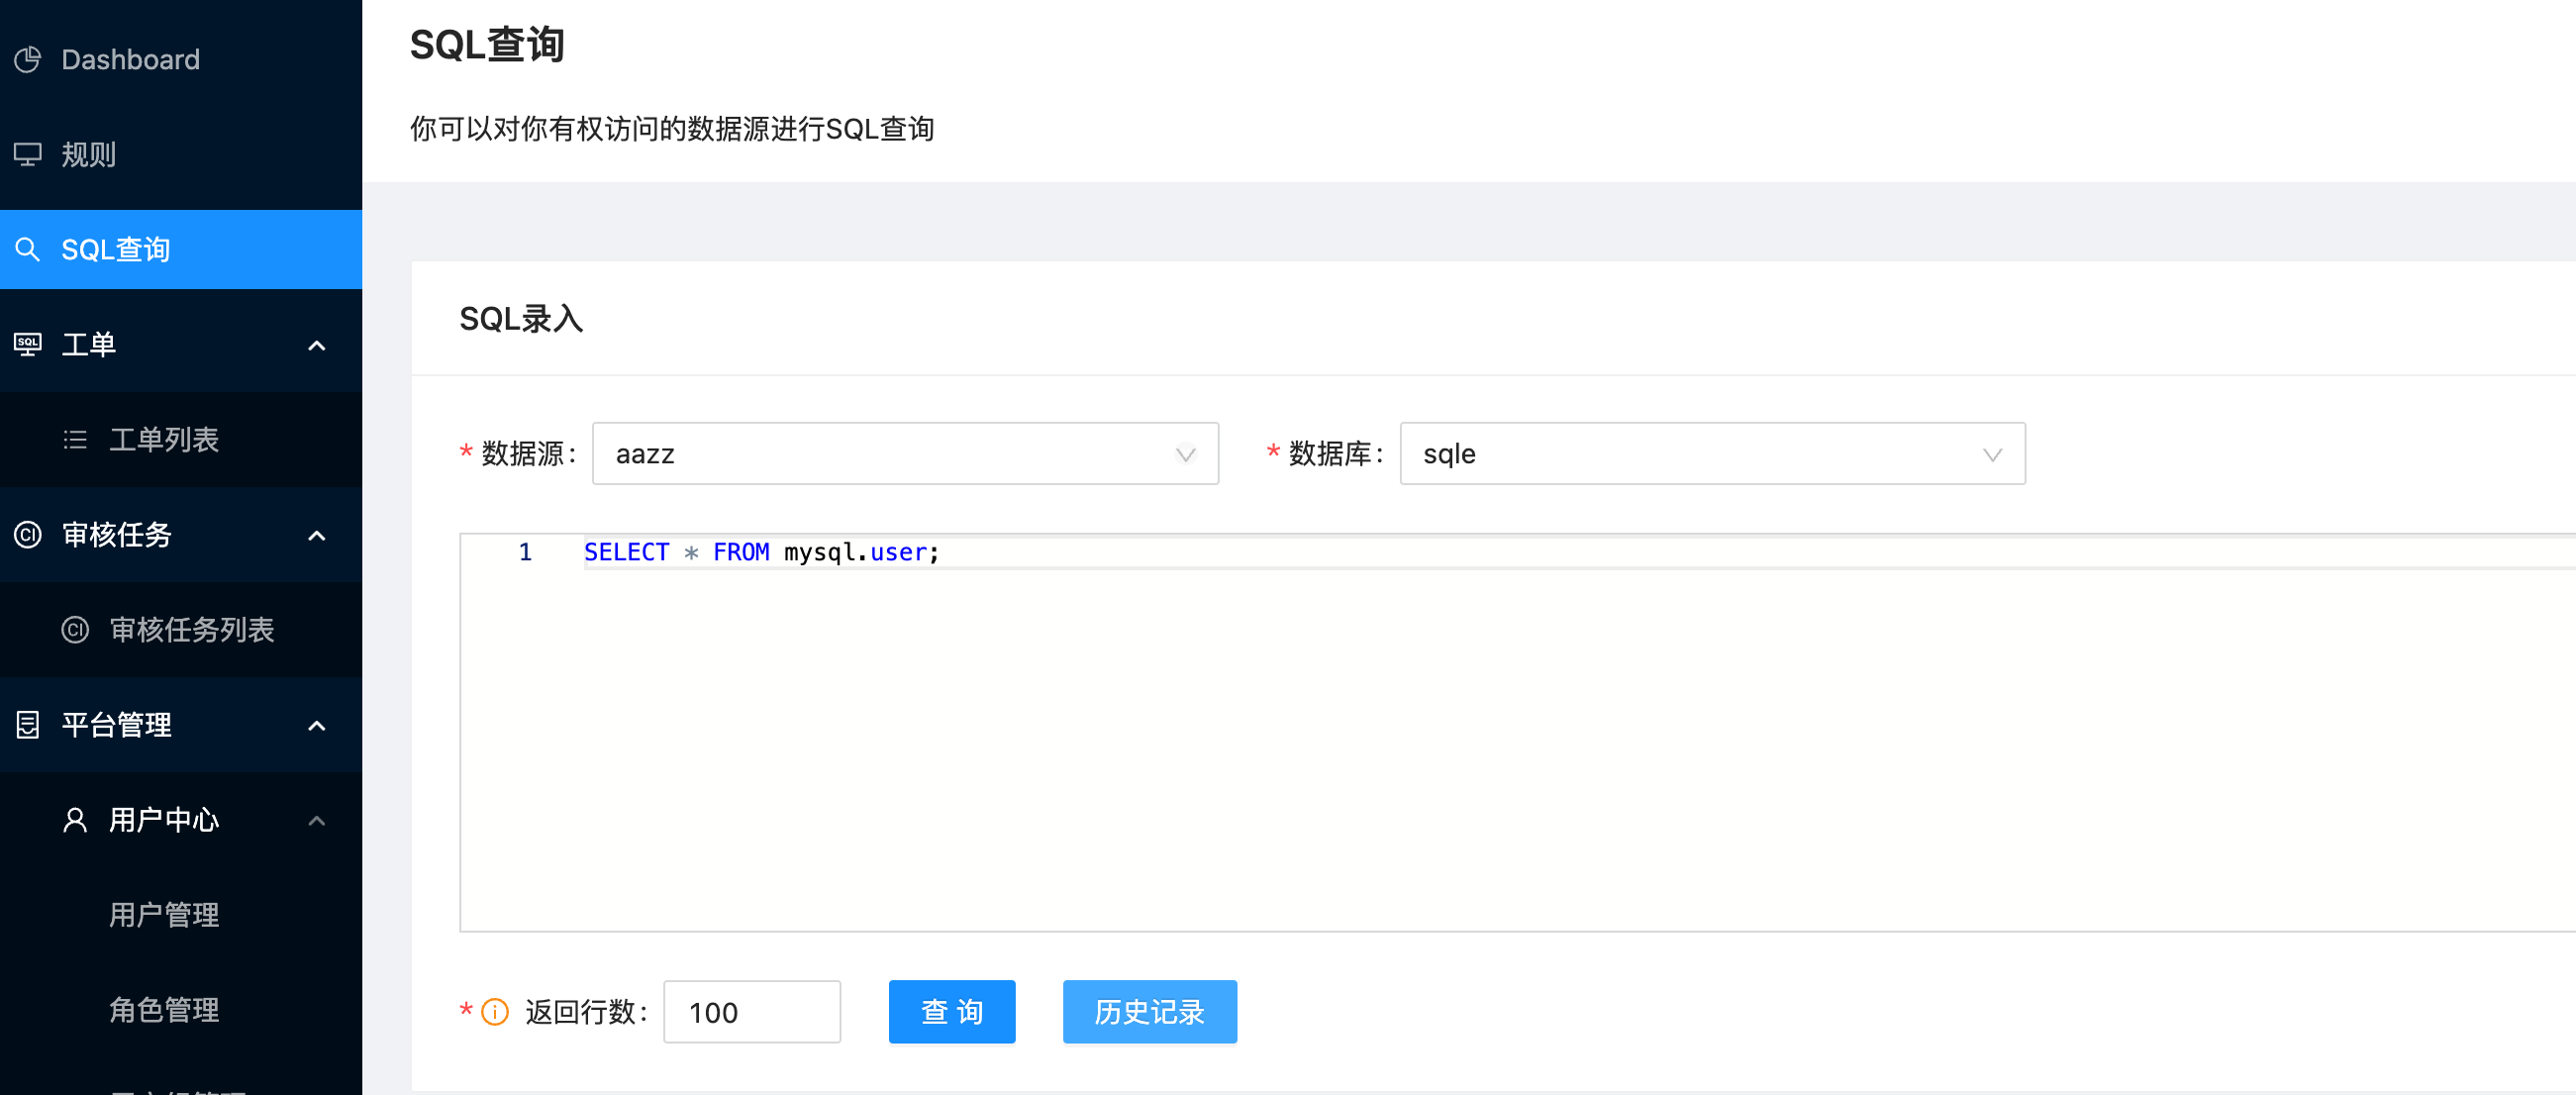Viewport: 2576px width, 1095px height.
Task: Click the CI icon beside 审核任务
Action: 28,535
